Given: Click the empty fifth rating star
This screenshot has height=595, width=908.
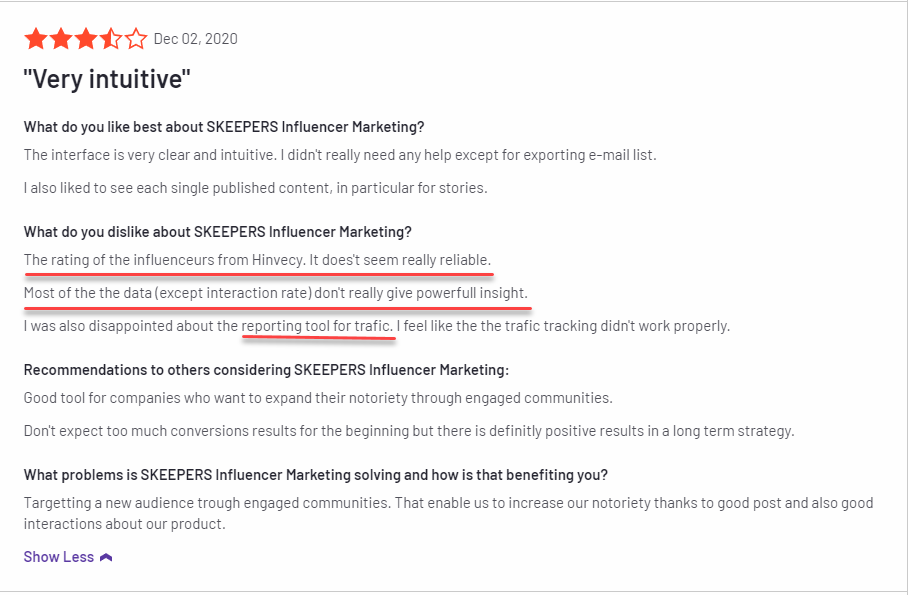Looking at the screenshot, I should pos(136,39).
